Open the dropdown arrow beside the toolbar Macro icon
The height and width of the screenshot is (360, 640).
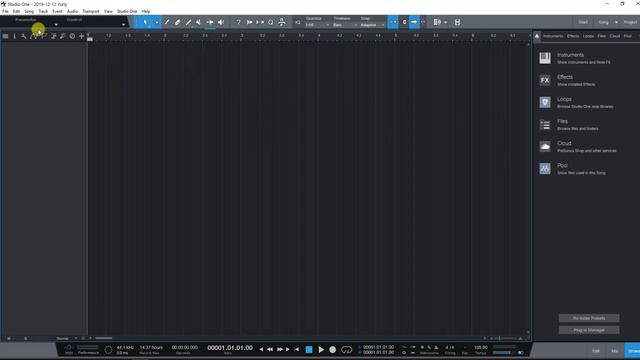[x=445, y=22]
